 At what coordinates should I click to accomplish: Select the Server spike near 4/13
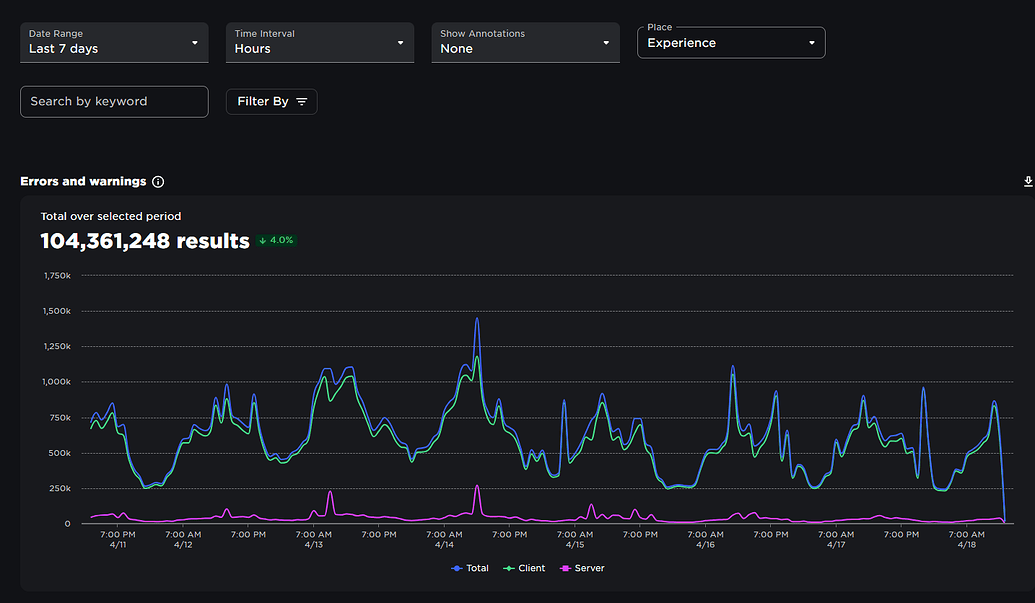click(330, 492)
